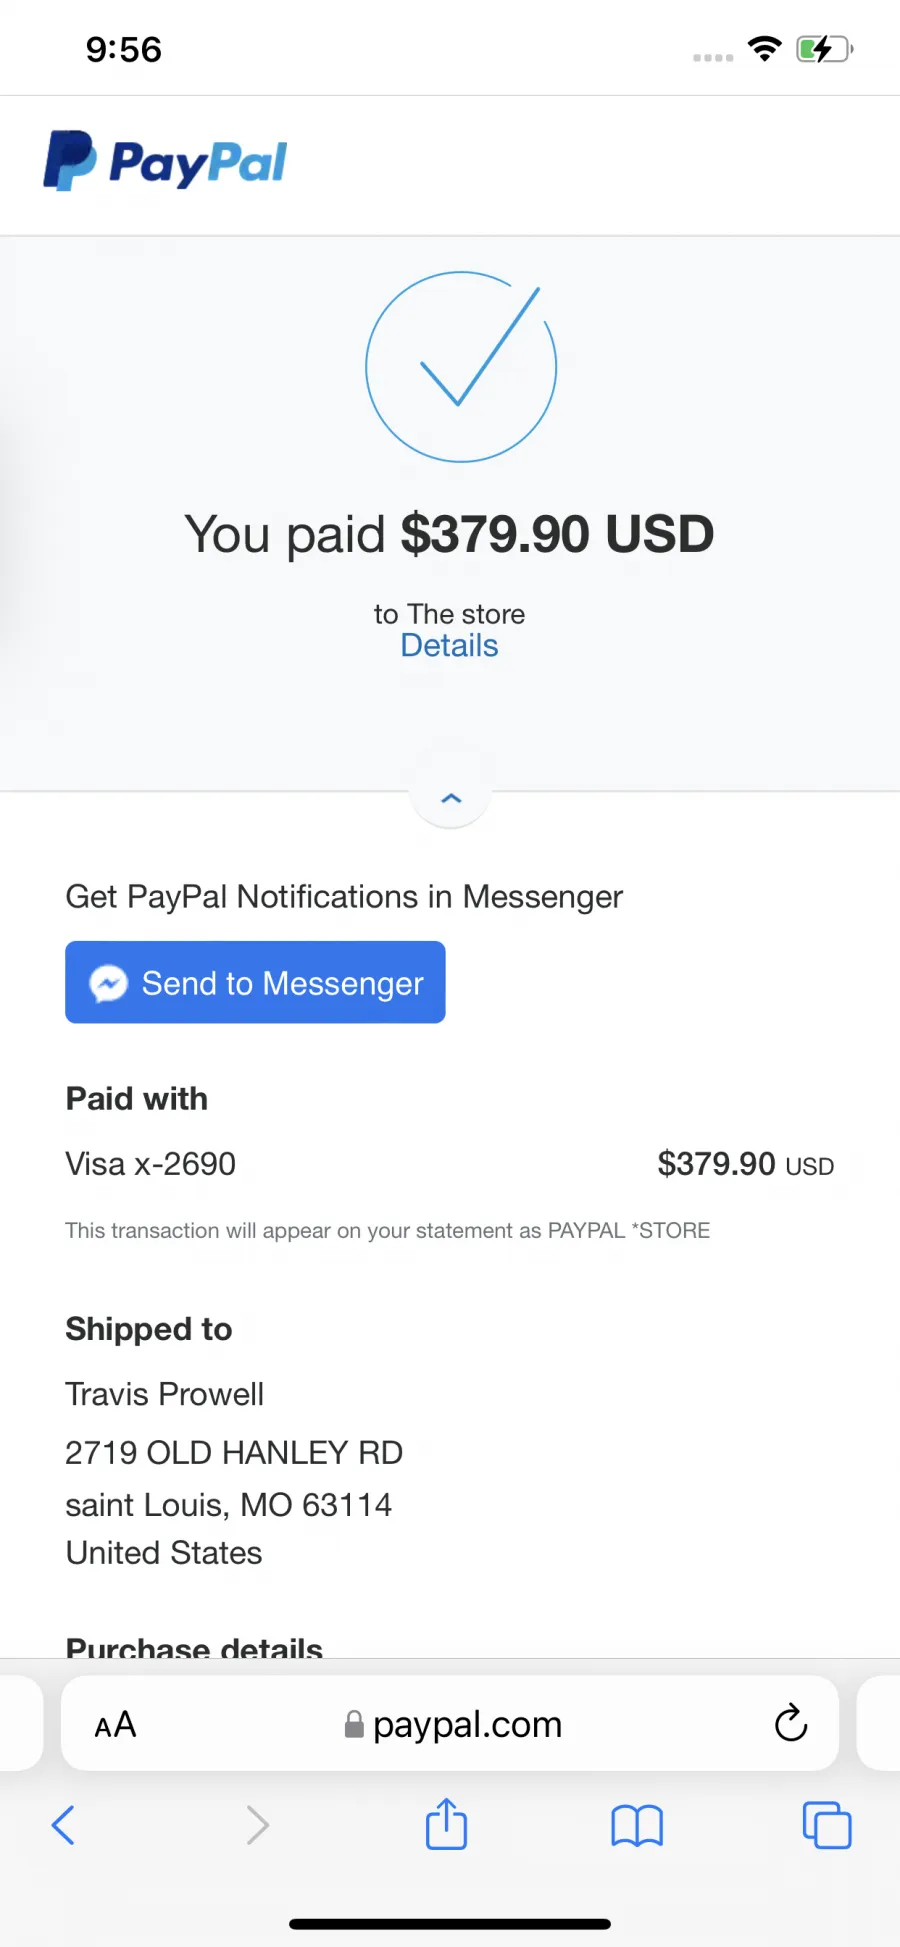Screen dimensions: 900x1947
Task: Tap the paypal.com address field
Action: click(450, 1724)
